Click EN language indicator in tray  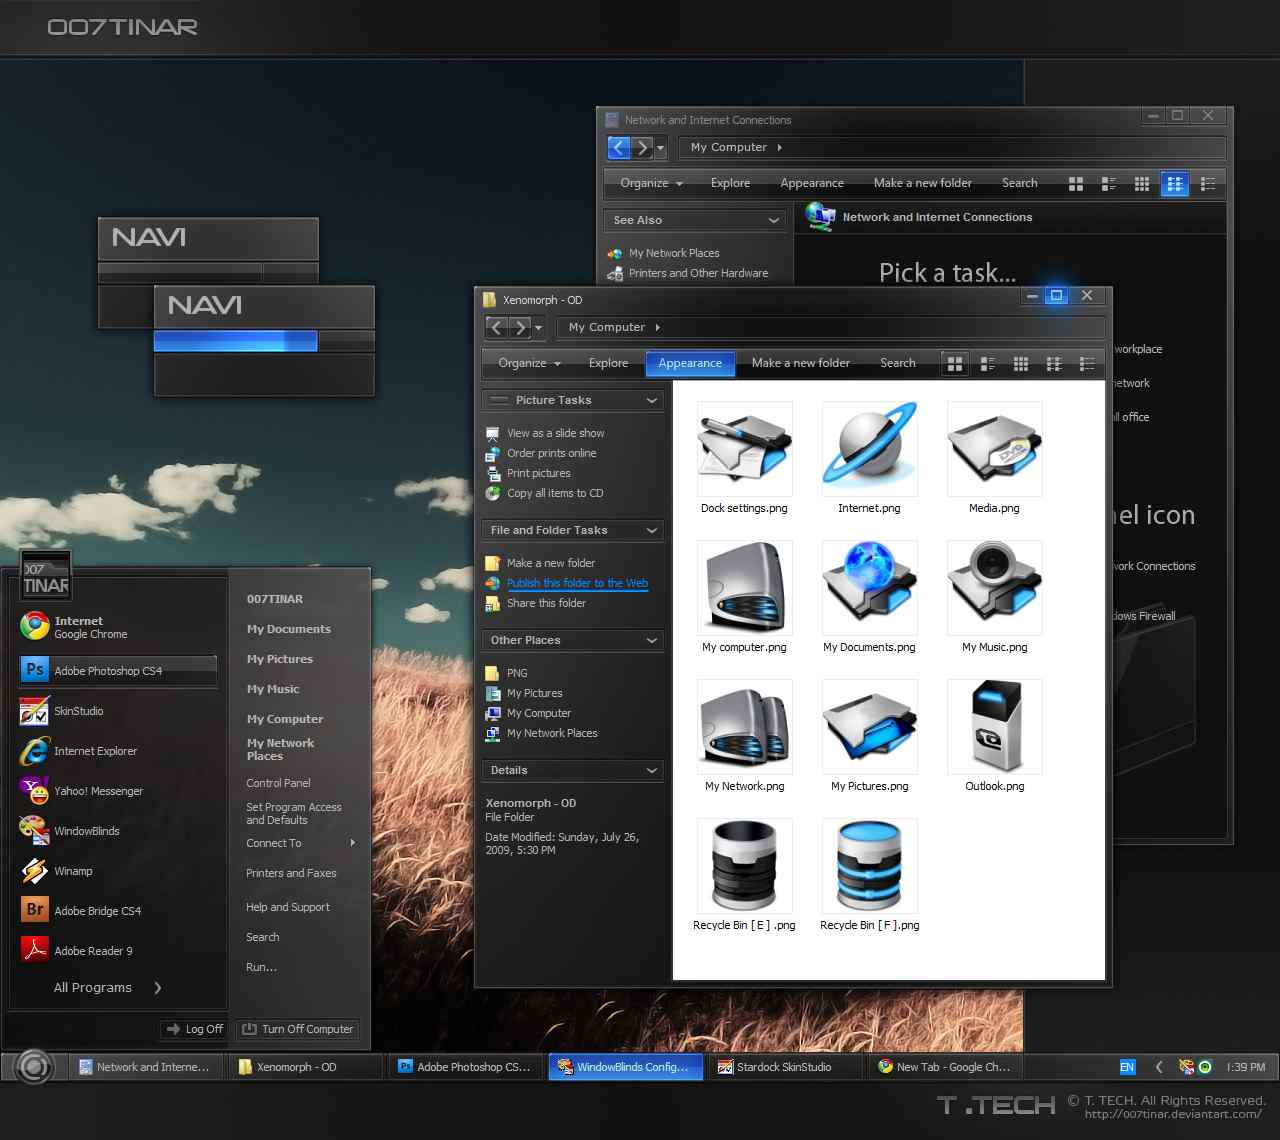pyautogui.click(x=1127, y=1067)
